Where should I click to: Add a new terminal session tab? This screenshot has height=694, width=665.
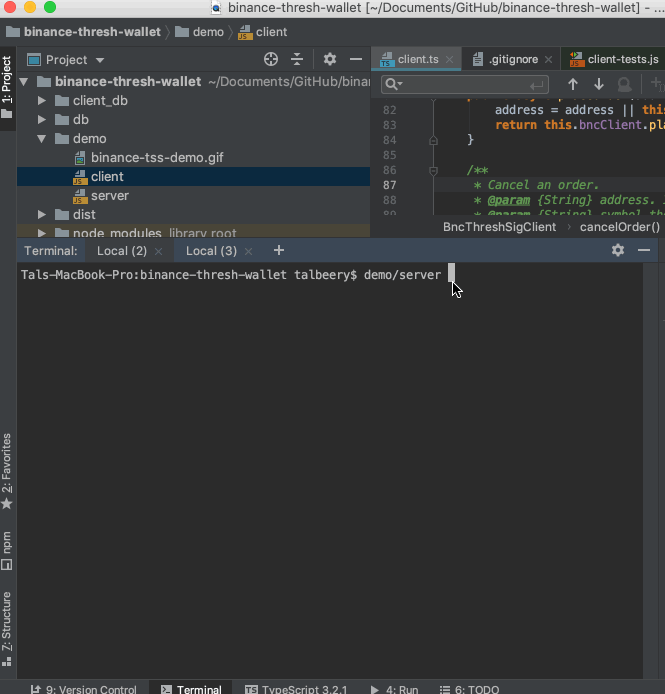tap(278, 251)
